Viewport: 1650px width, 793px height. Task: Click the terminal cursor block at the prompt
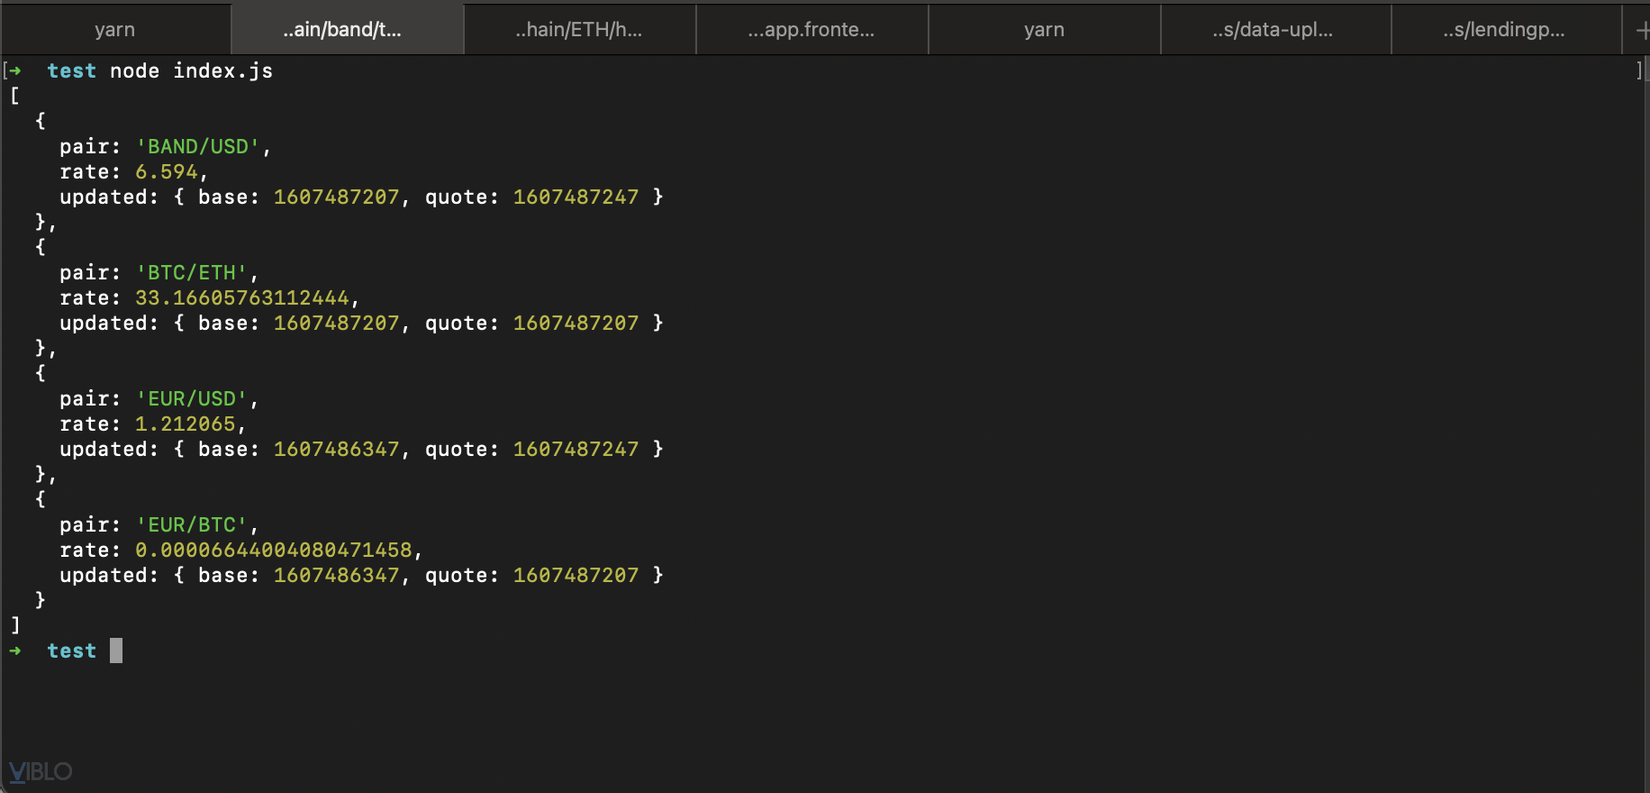[116, 651]
